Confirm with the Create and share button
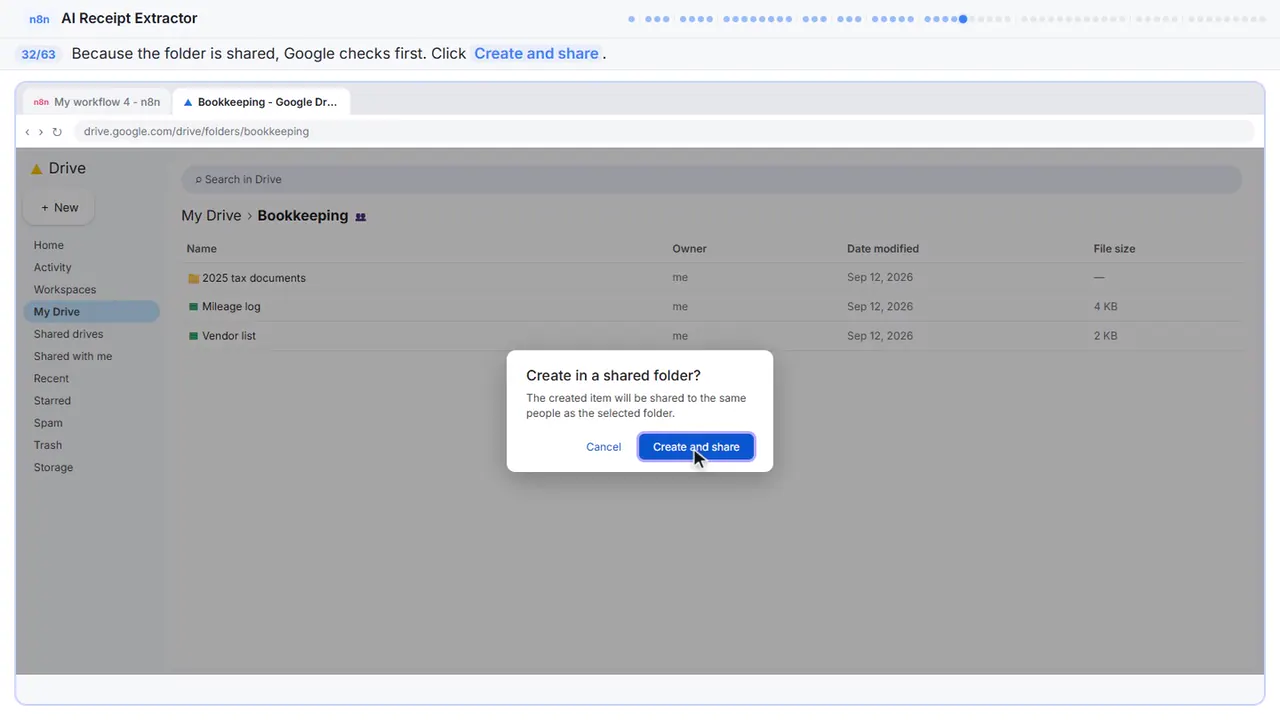Viewport: 1280px width, 720px height. point(696,447)
